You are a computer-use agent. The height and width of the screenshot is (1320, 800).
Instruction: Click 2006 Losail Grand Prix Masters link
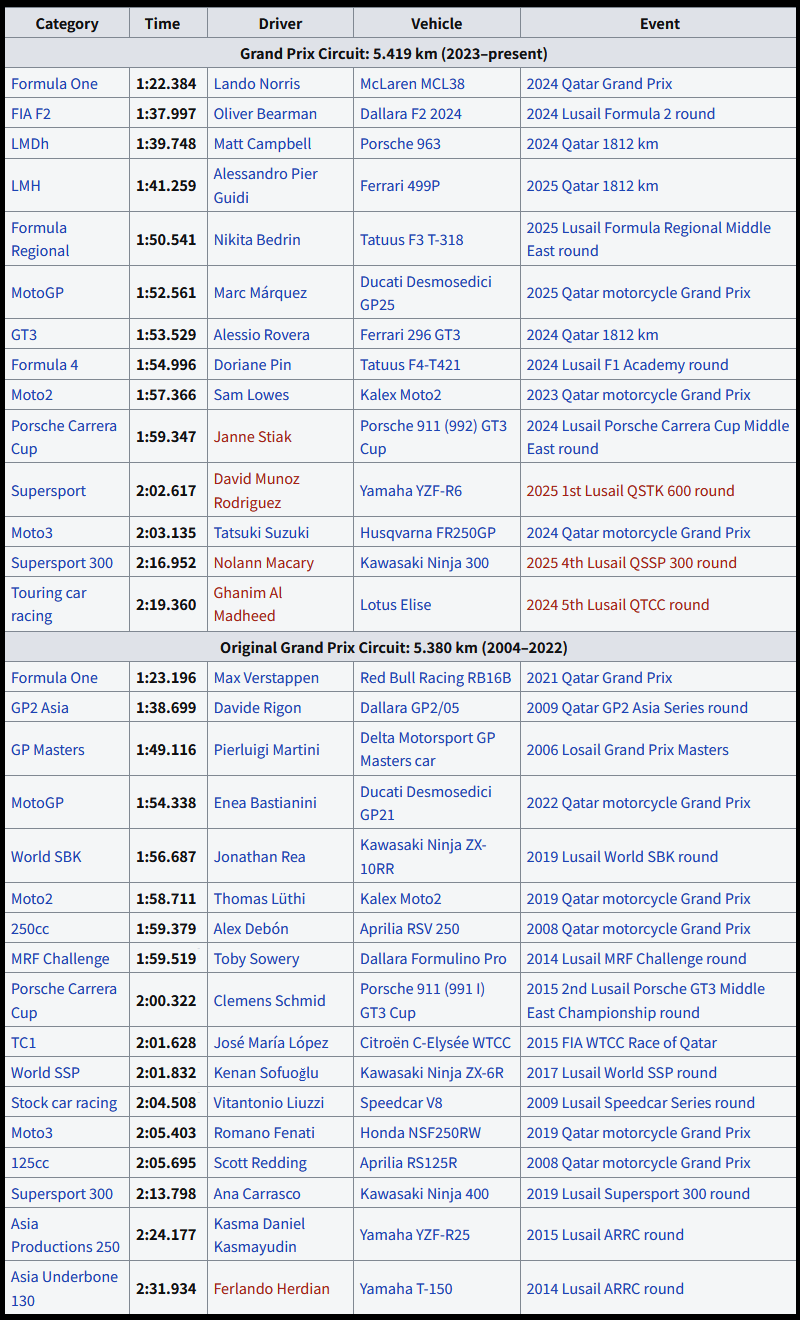tap(627, 750)
